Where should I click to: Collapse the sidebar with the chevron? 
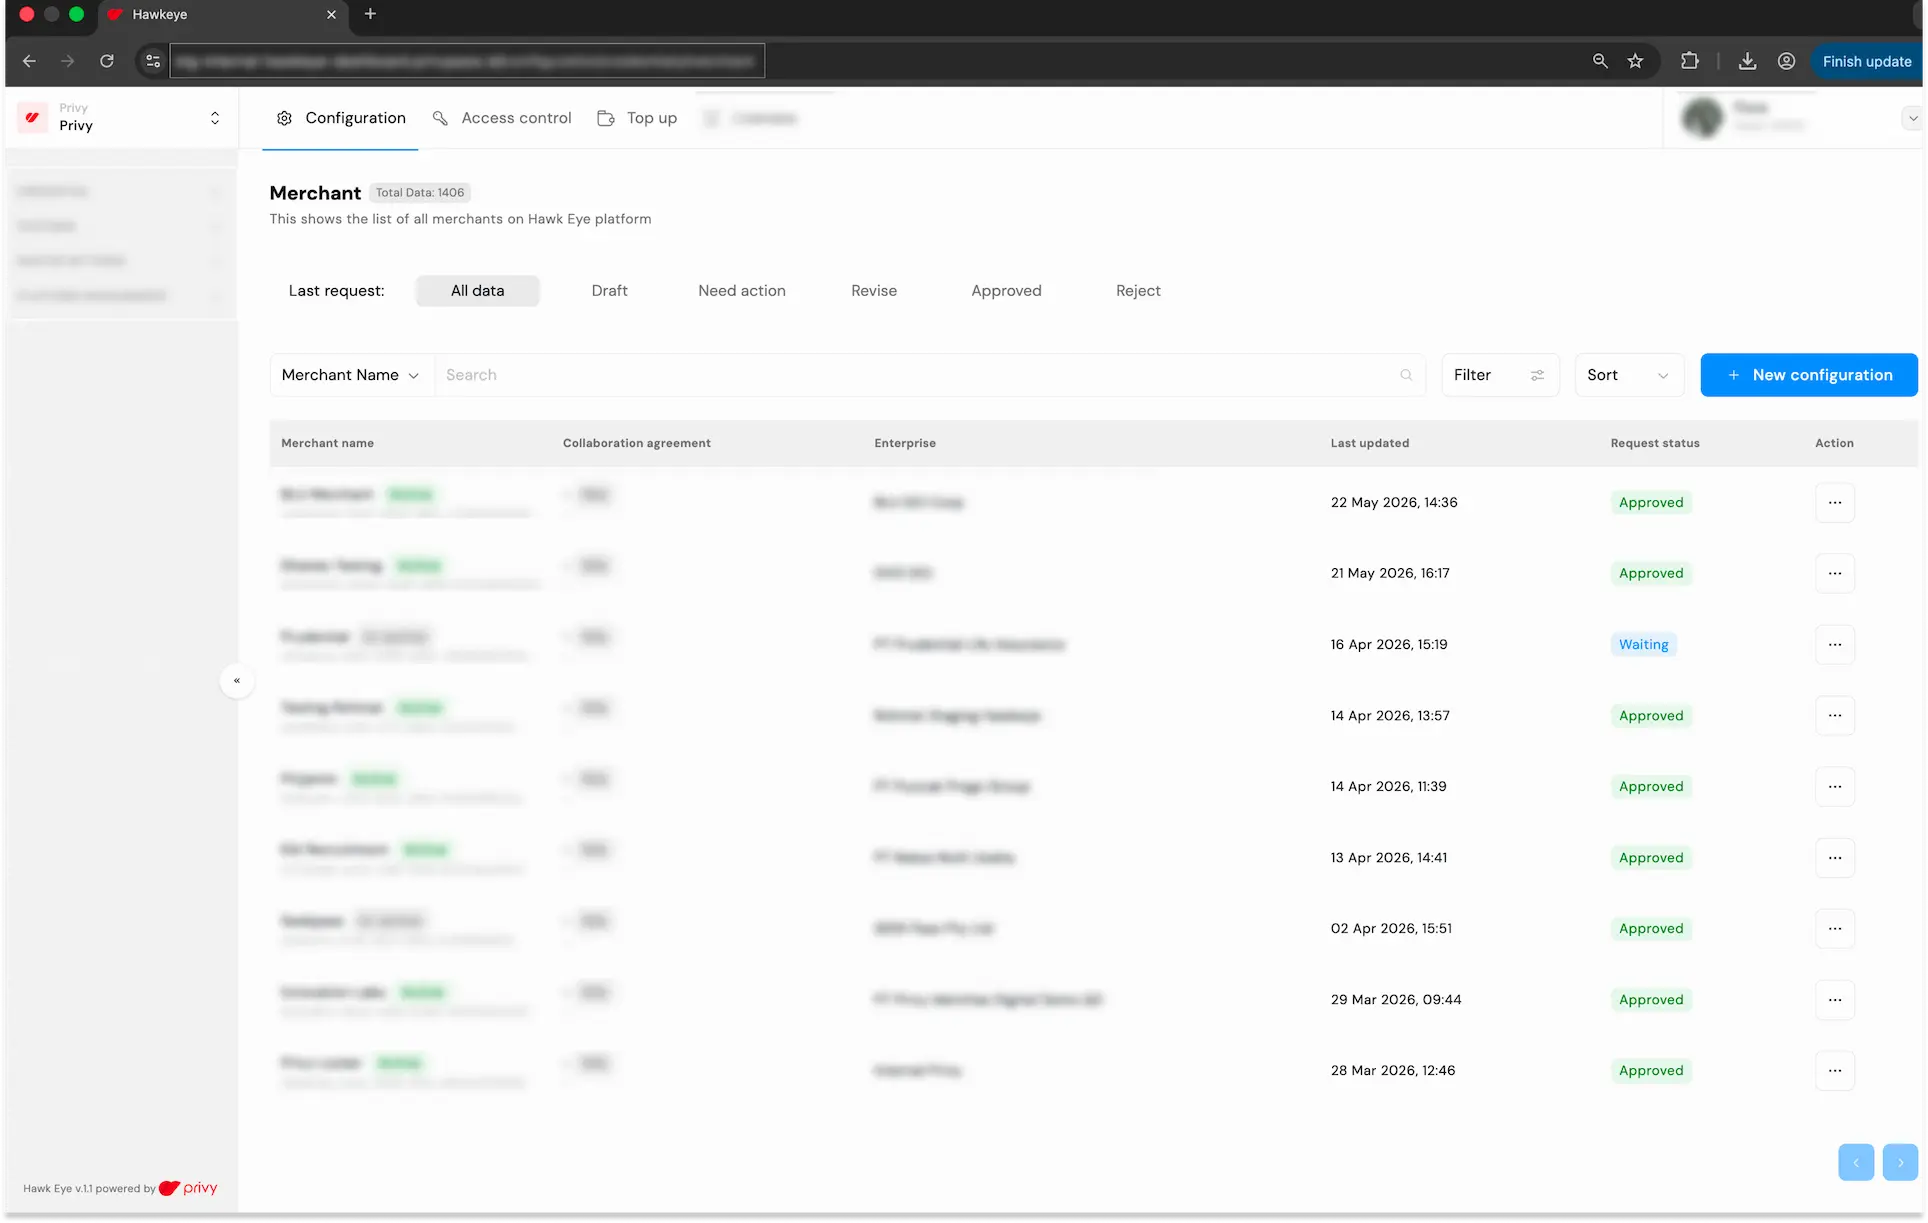237,681
